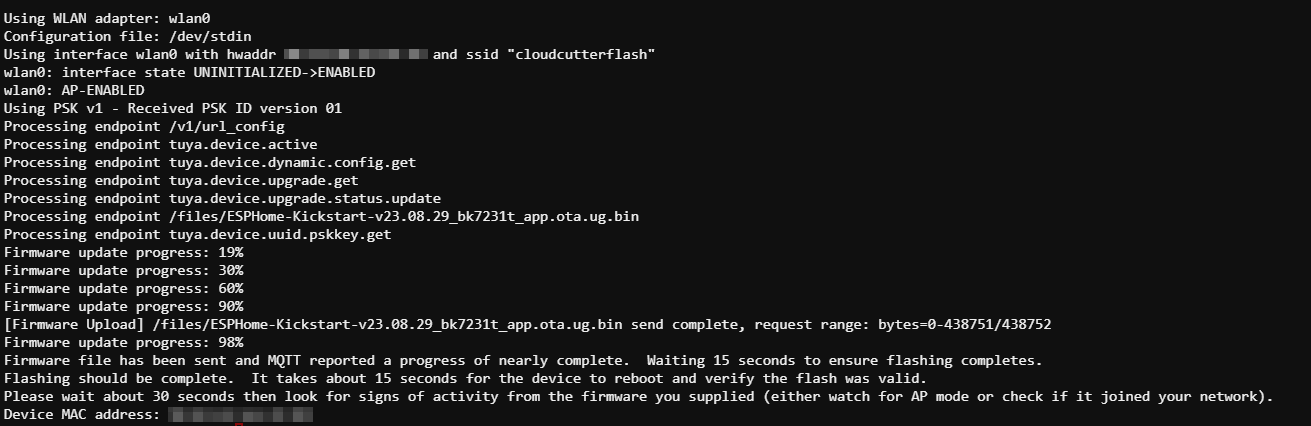This screenshot has width=1311, height=426.
Task: Click the 'tuya.device.upgrade.get' endpoint line
Action: (180, 180)
